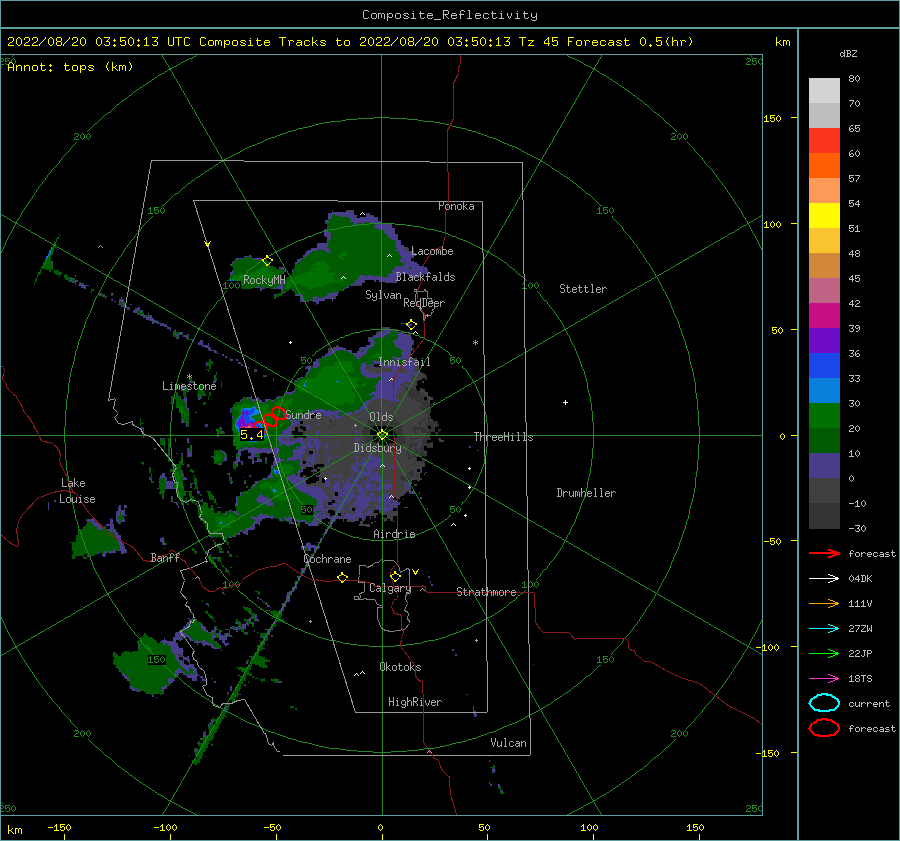Screen dimensions: 900x841
Task: Click the white 04DK arrow legend icon
Action: tap(824, 579)
